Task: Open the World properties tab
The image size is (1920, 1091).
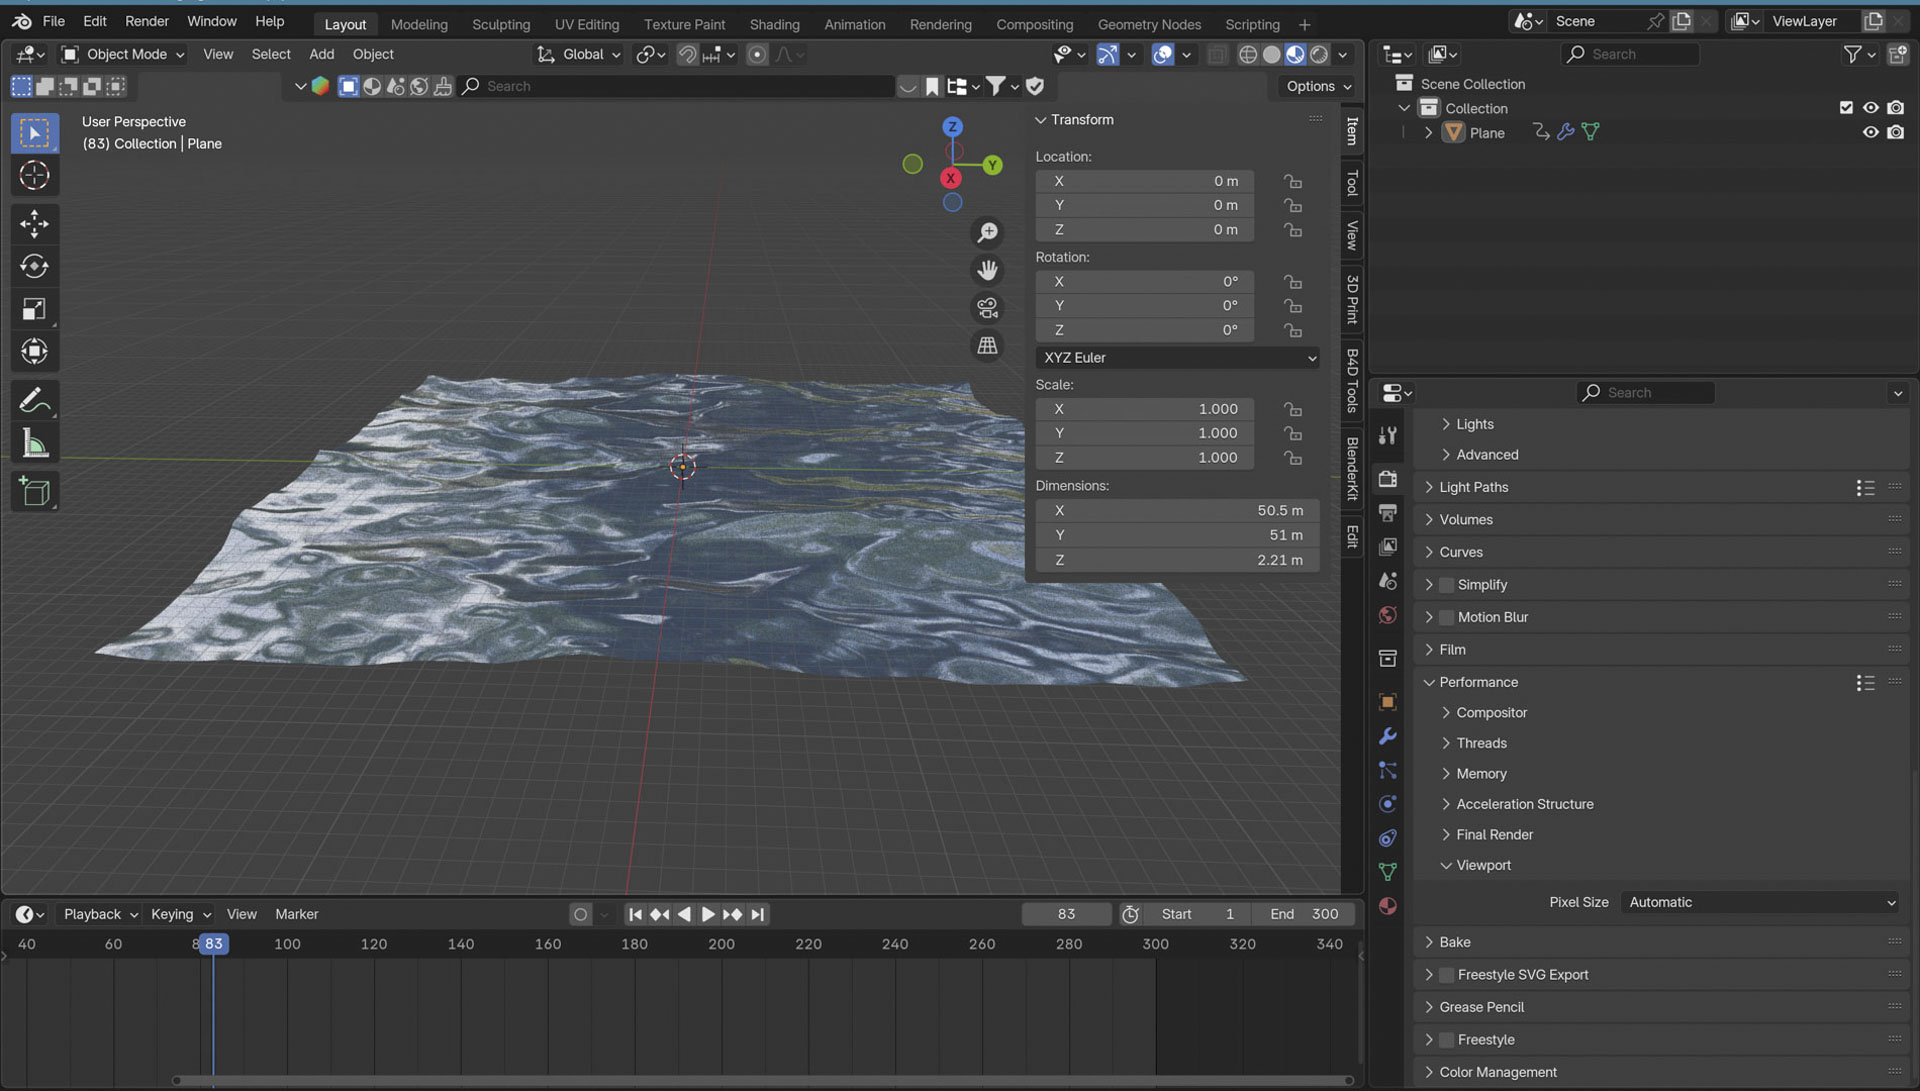Action: point(1388,615)
